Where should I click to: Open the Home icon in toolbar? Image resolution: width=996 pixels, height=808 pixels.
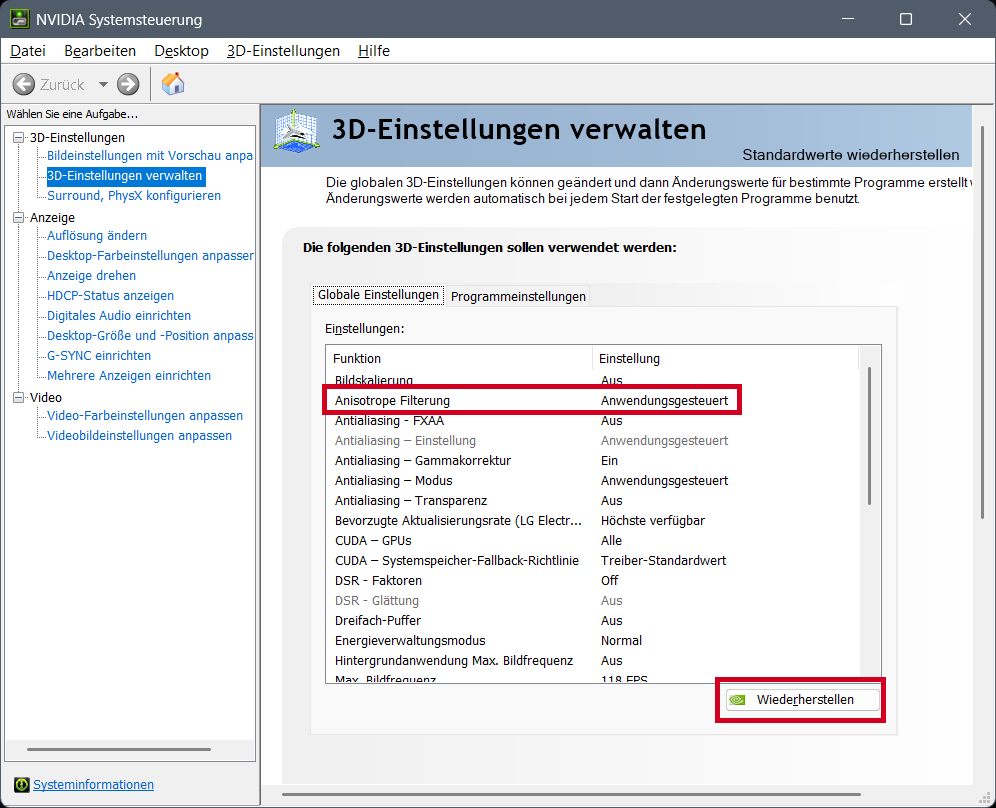[173, 84]
